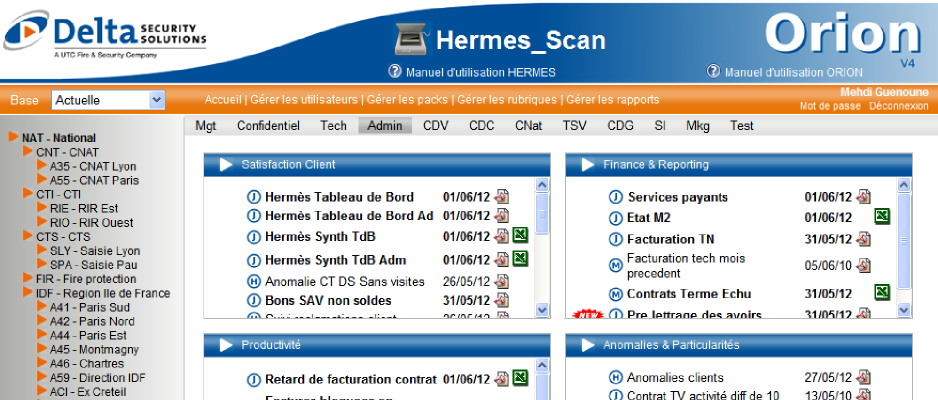Viewport: 938px width, 400px height.
Task: Open PDF for Hermès Tableau de Bord Ad
Action: 501,215
